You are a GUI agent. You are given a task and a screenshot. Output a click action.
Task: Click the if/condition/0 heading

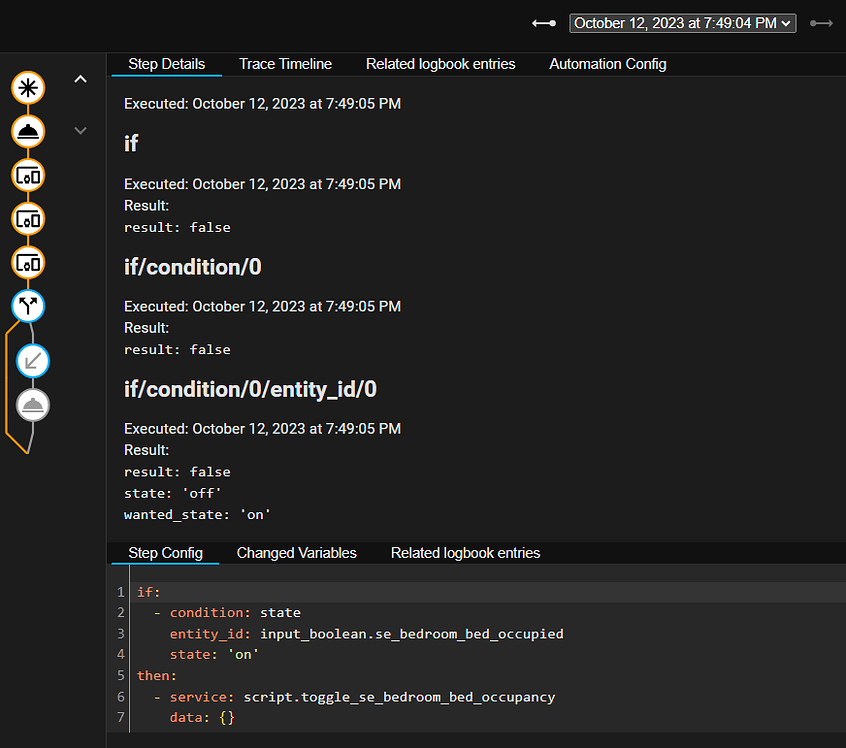coord(192,267)
